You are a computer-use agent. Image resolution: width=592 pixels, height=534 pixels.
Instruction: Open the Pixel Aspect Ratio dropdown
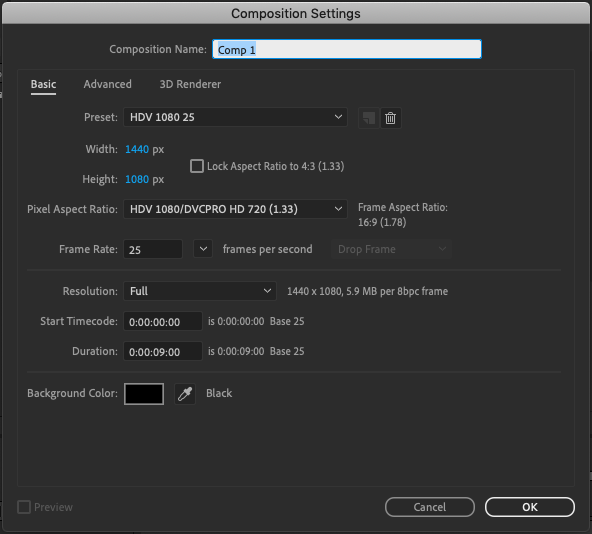(235, 209)
